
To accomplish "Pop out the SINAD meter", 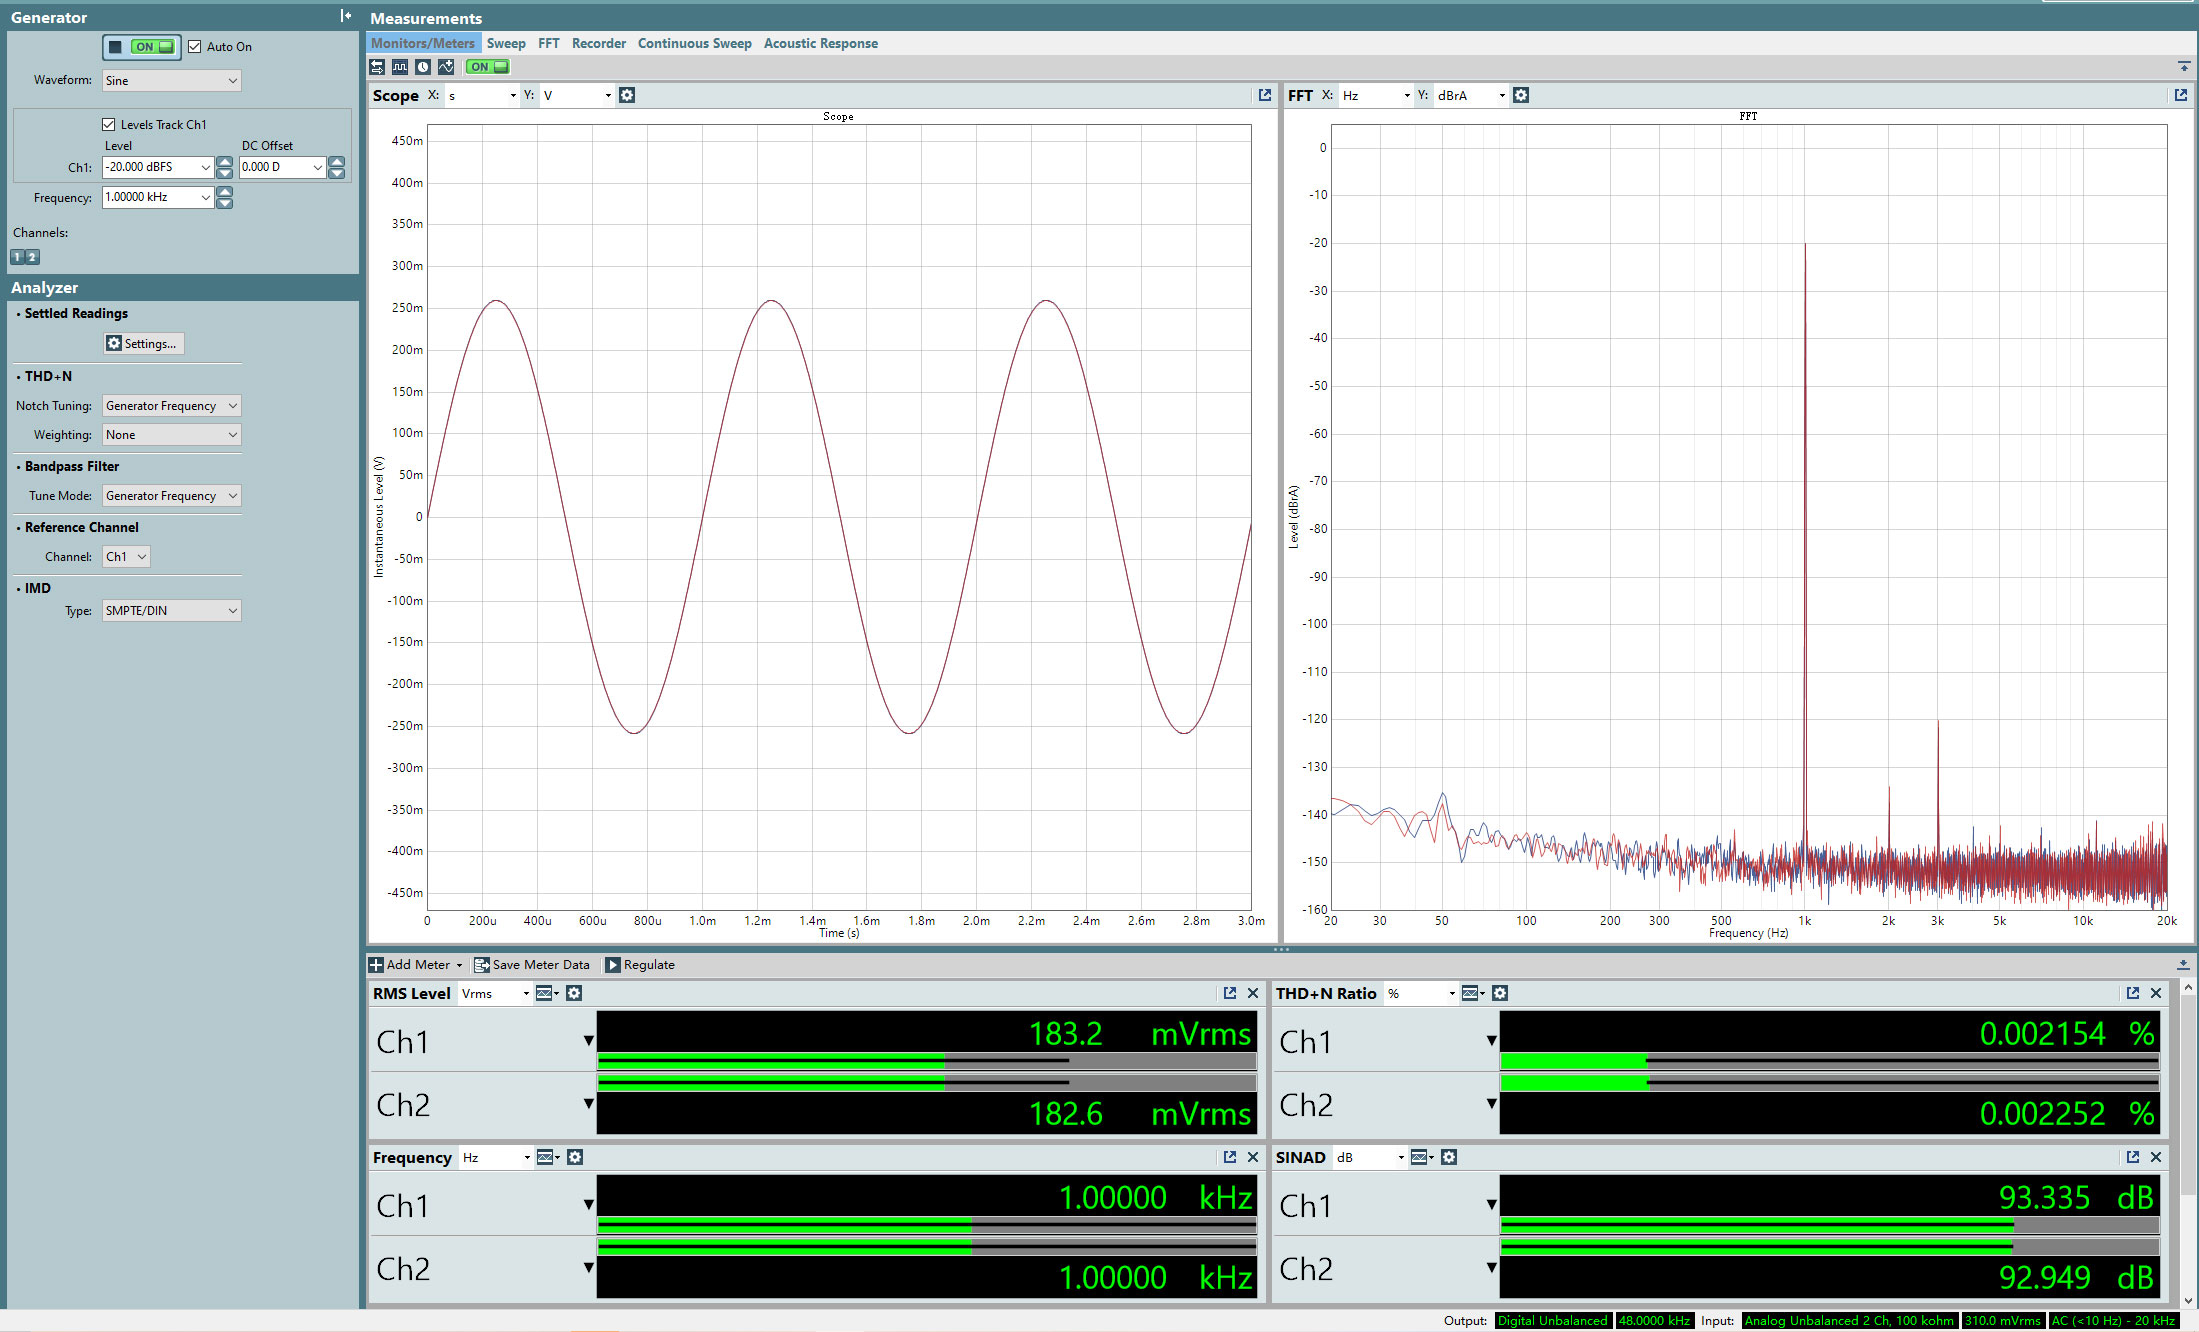I will (x=2133, y=1157).
